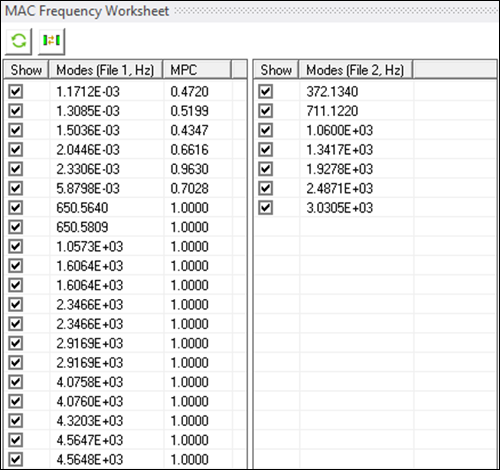Viewport: 500px width, 470px height.
Task: Click the Show header in File 1 table
Action: click(x=26, y=70)
